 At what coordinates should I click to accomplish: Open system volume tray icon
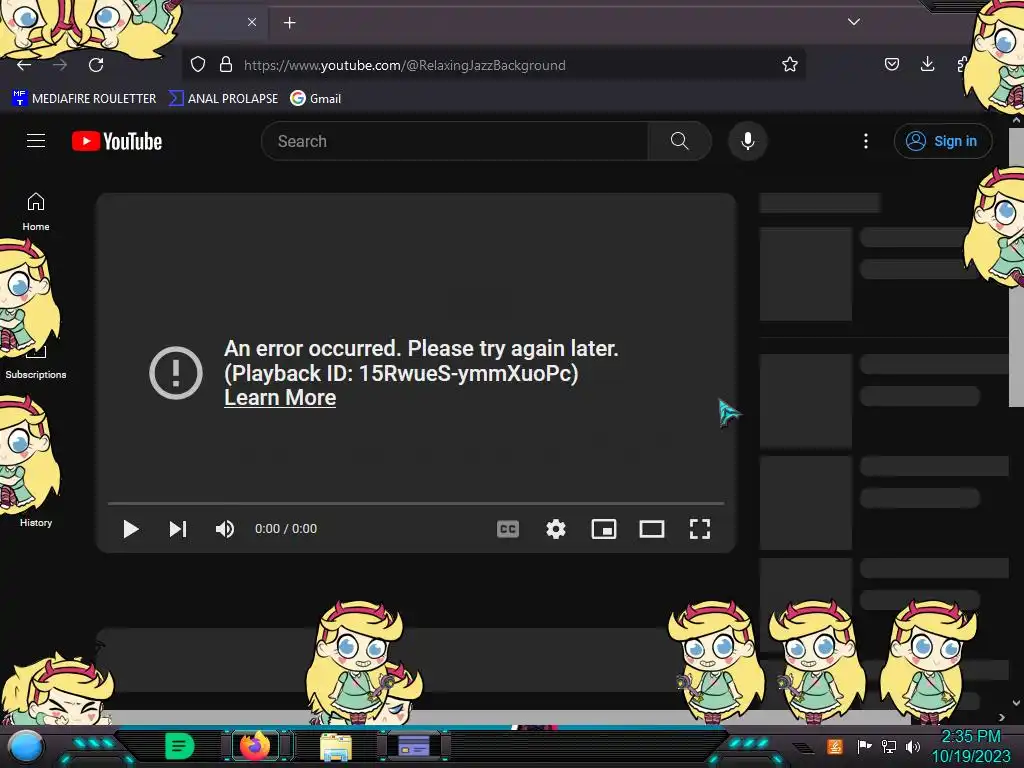coord(913,746)
